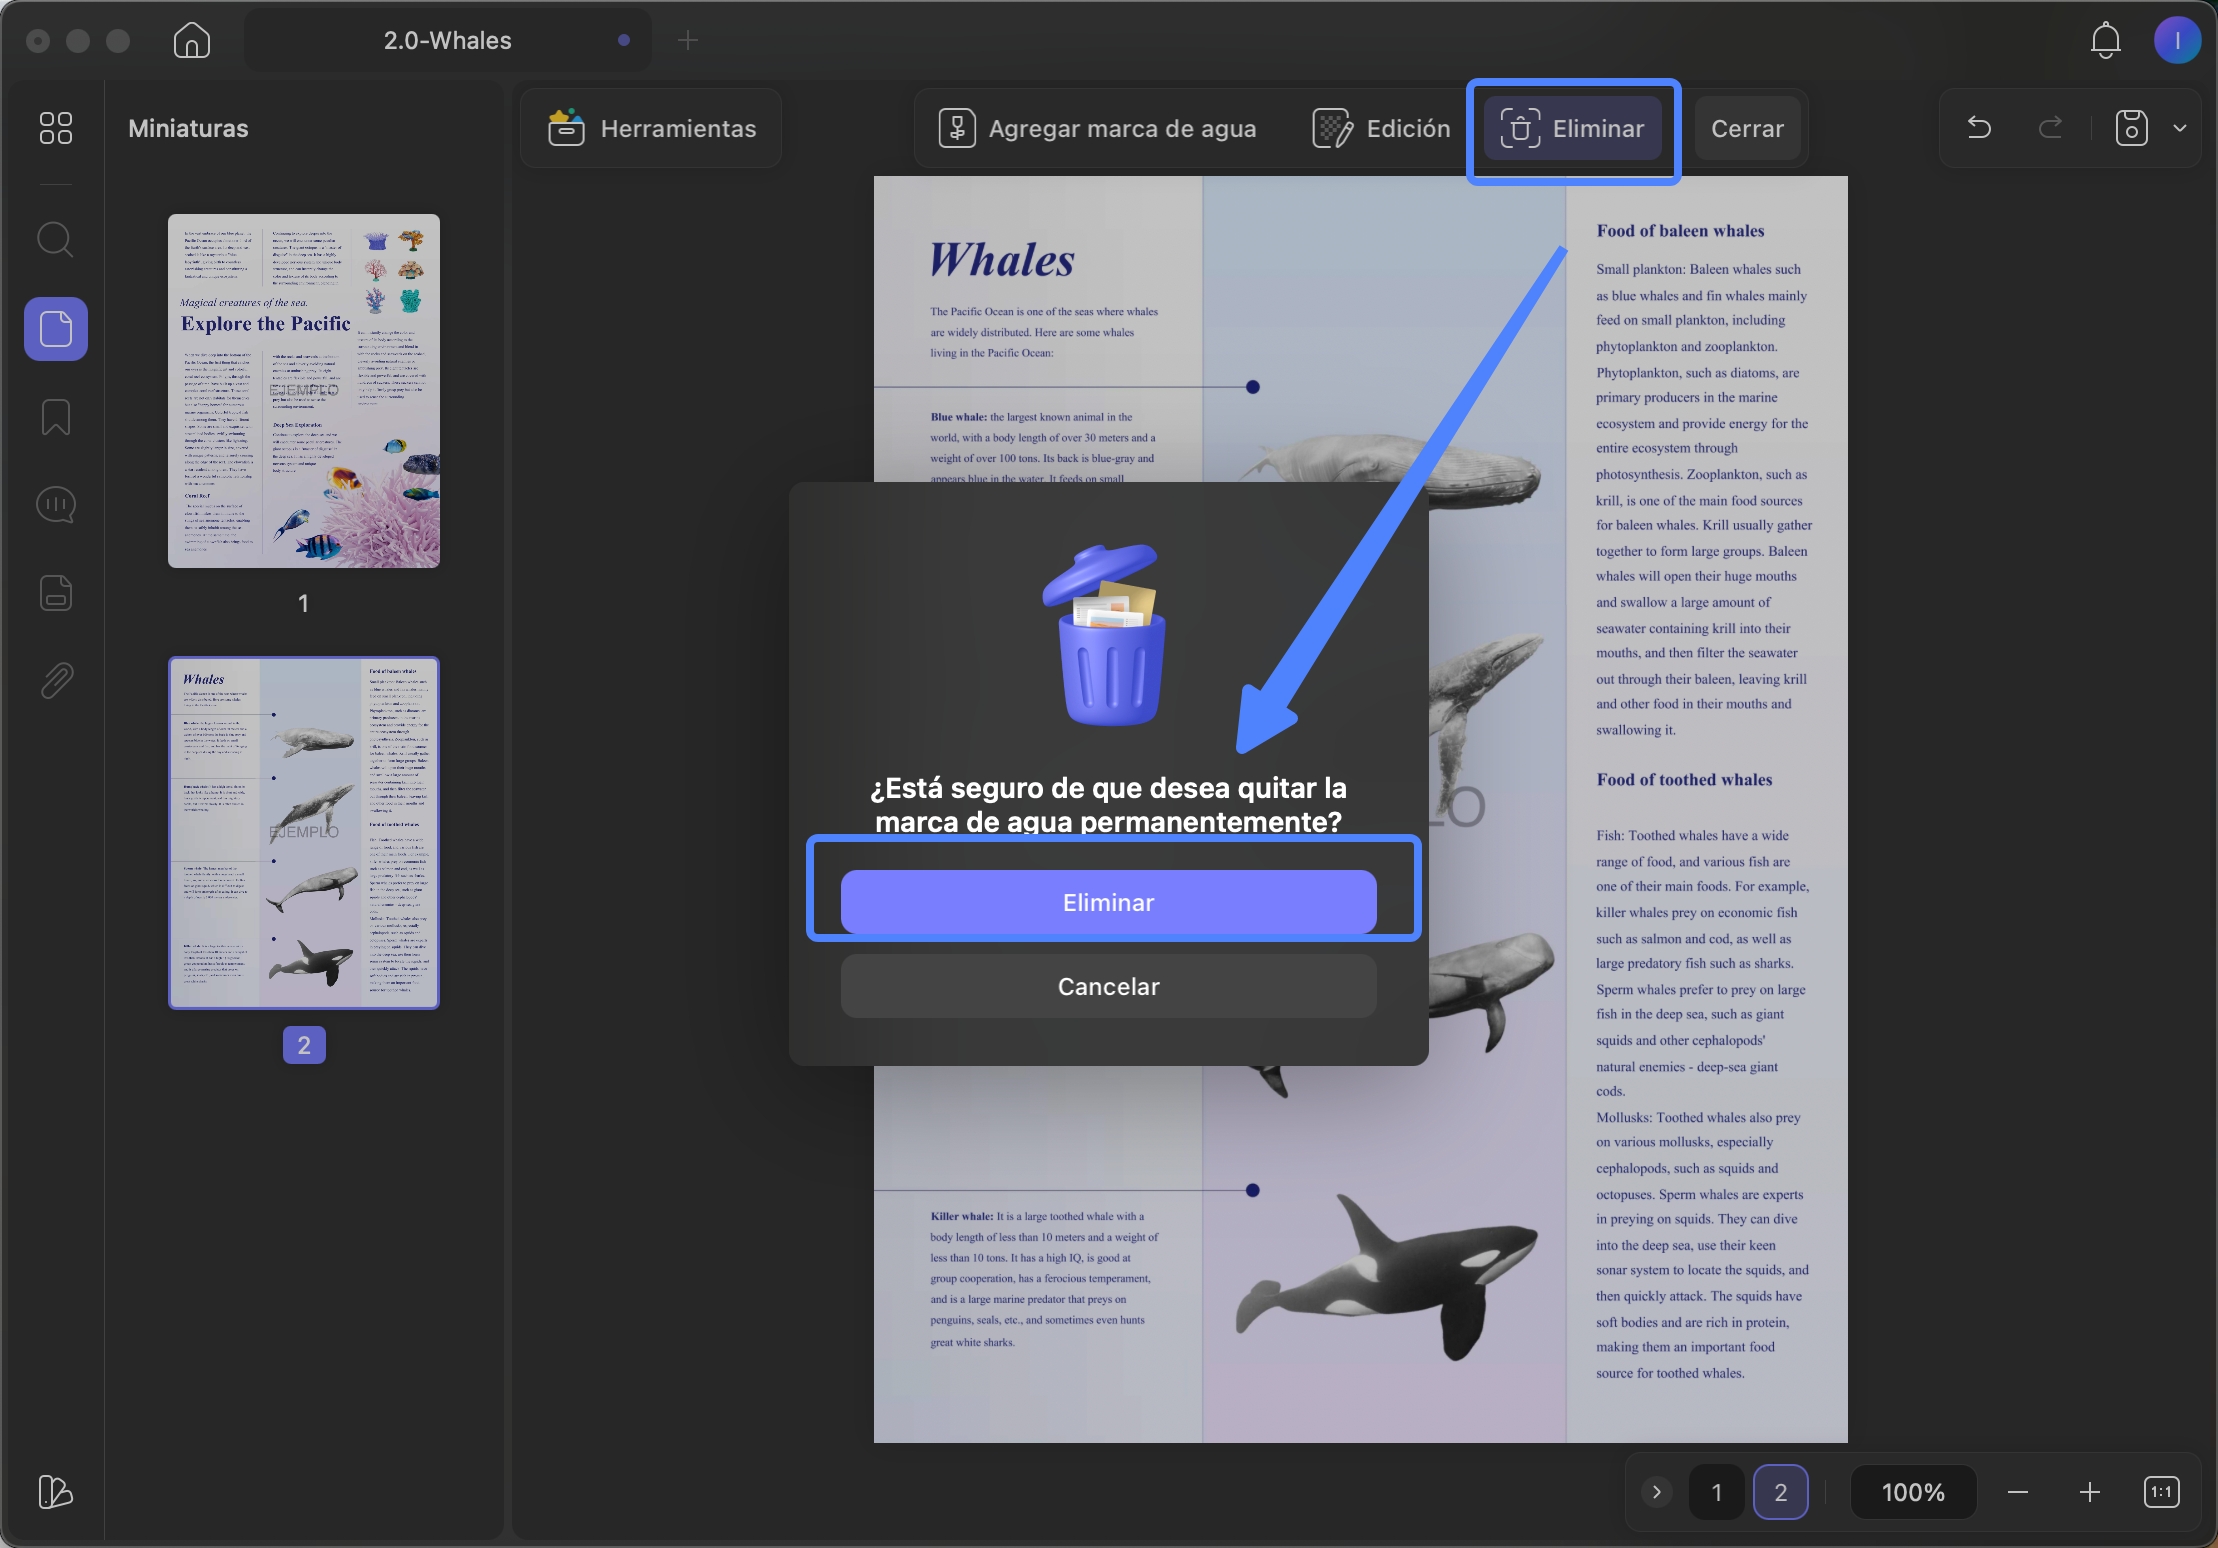Open the notifications bell
The image size is (2218, 1548).
click(x=2105, y=41)
